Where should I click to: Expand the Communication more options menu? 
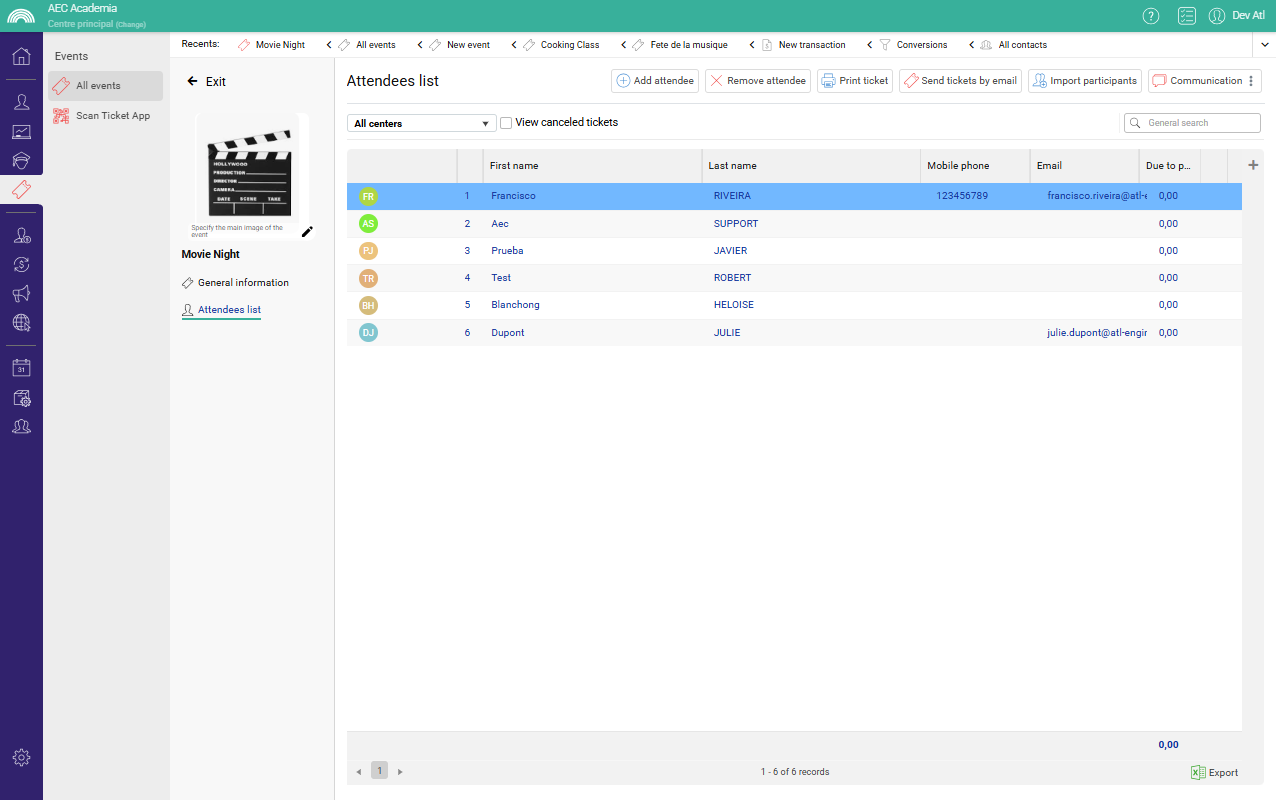pos(1251,81)
